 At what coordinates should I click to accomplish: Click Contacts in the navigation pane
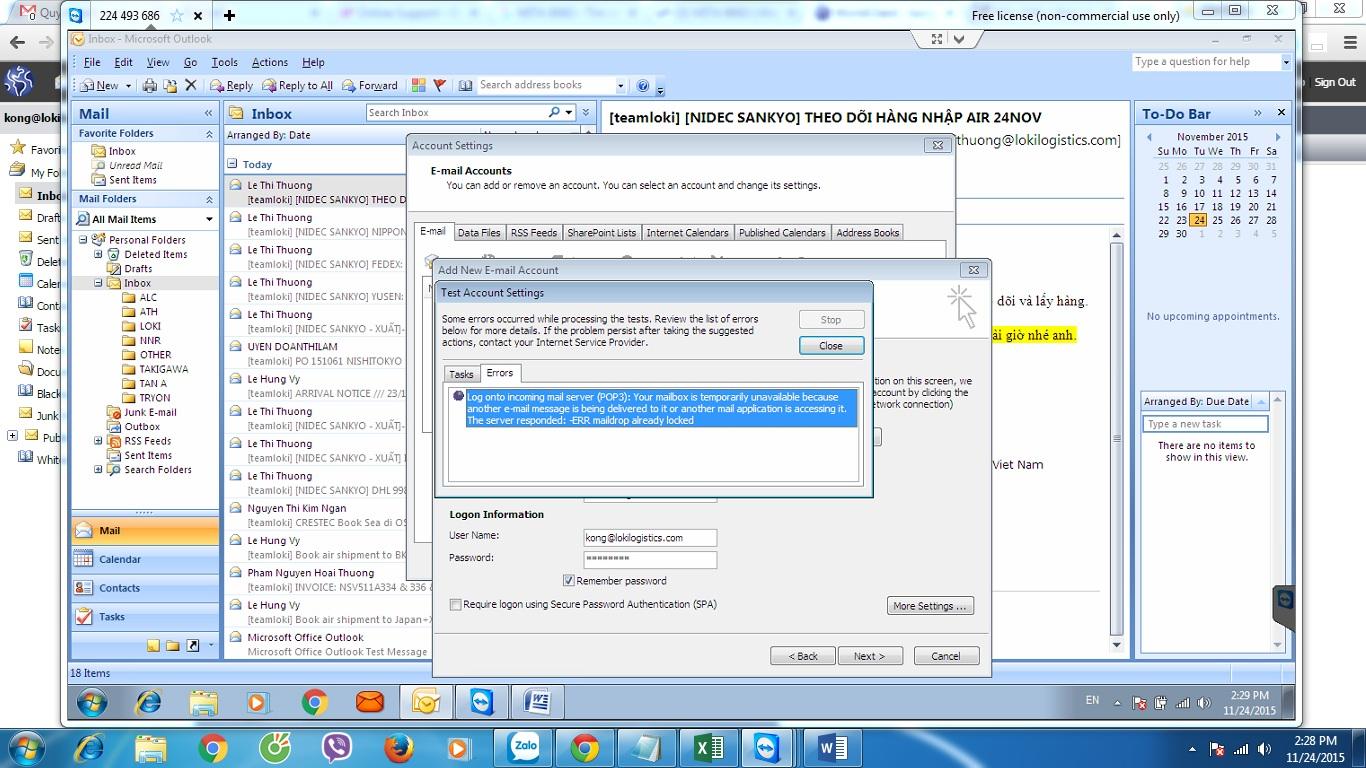pos(146,589)
